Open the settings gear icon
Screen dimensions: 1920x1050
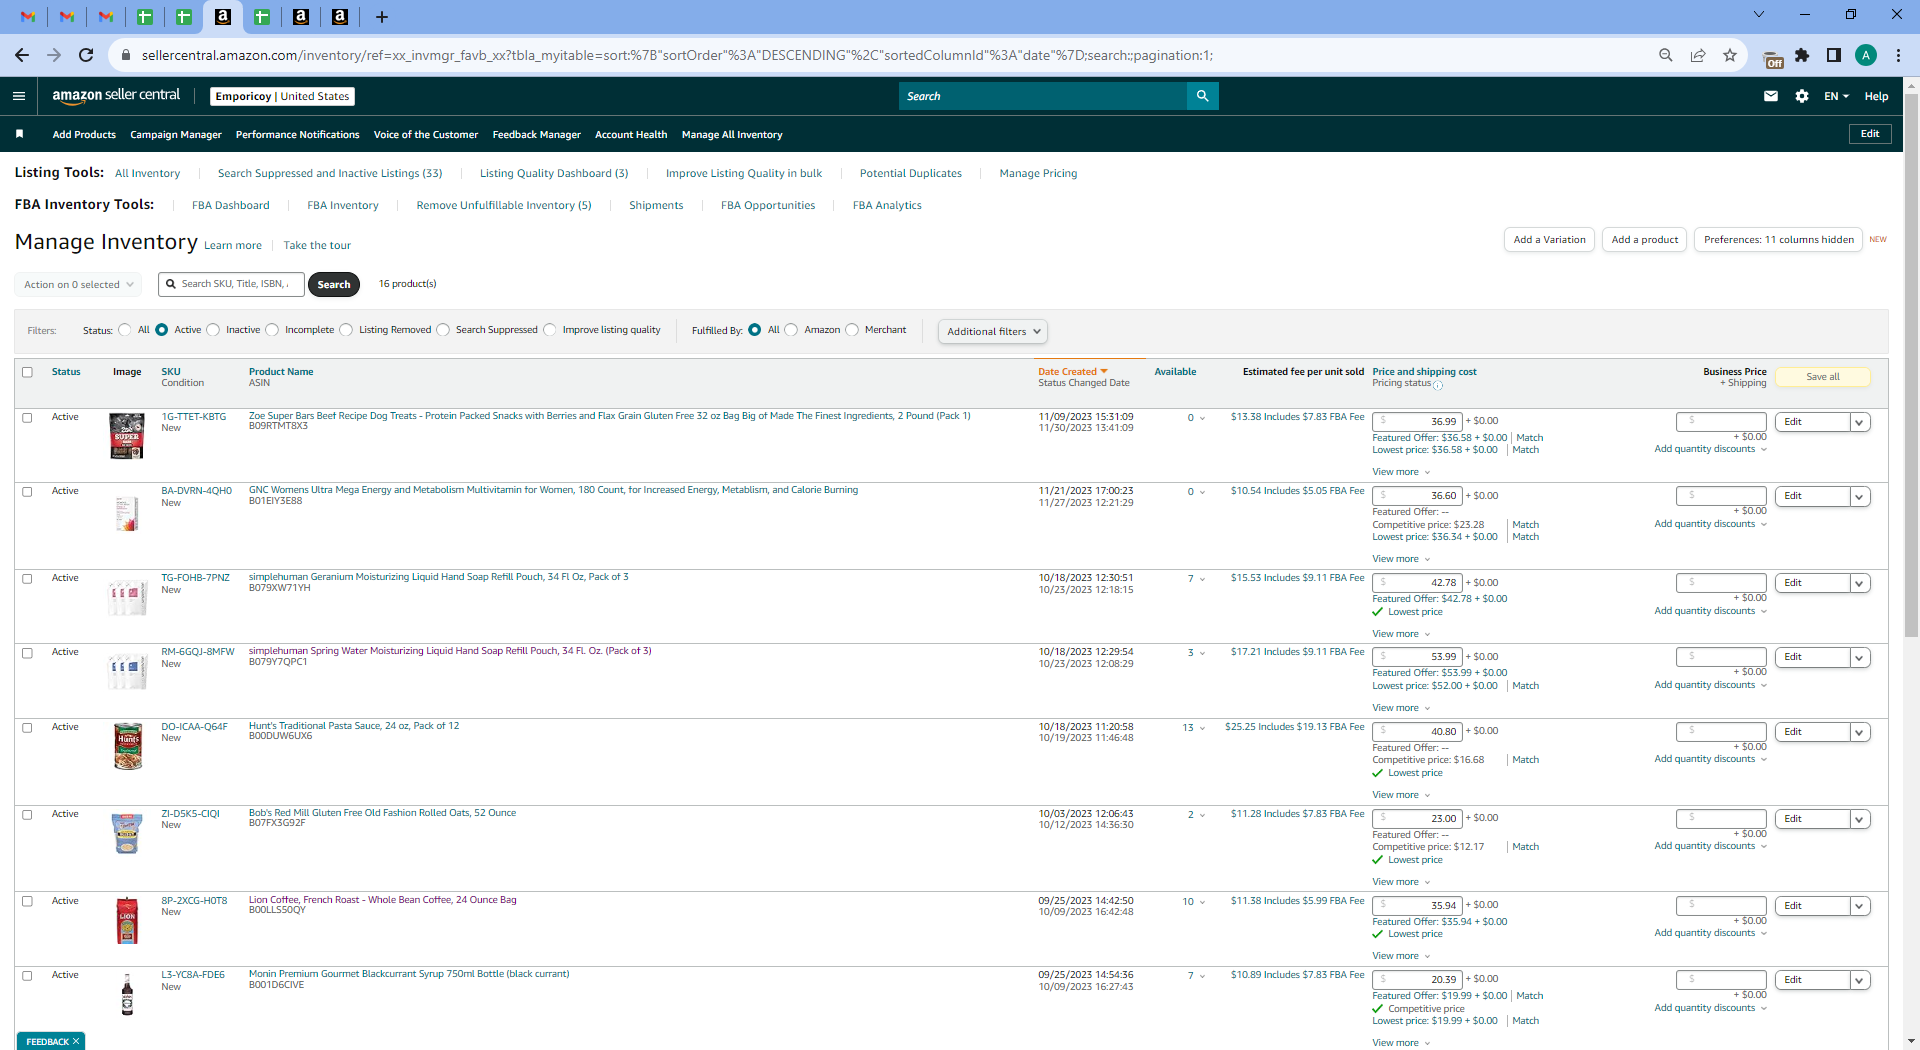pyautogui.click(x=1802, y=96)
